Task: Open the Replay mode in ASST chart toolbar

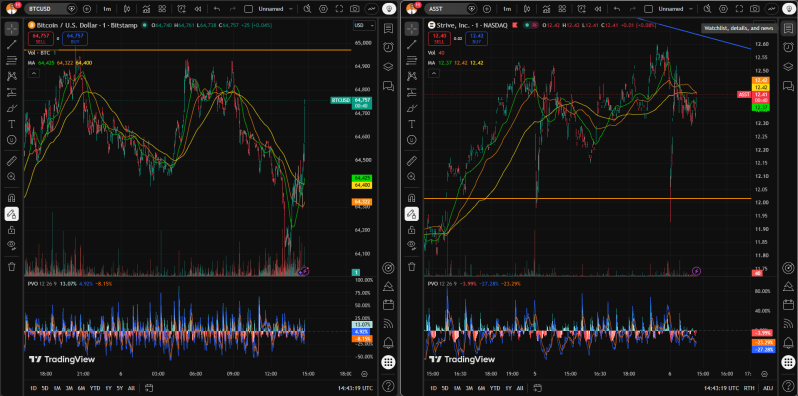Action: (x=598, y=9)
